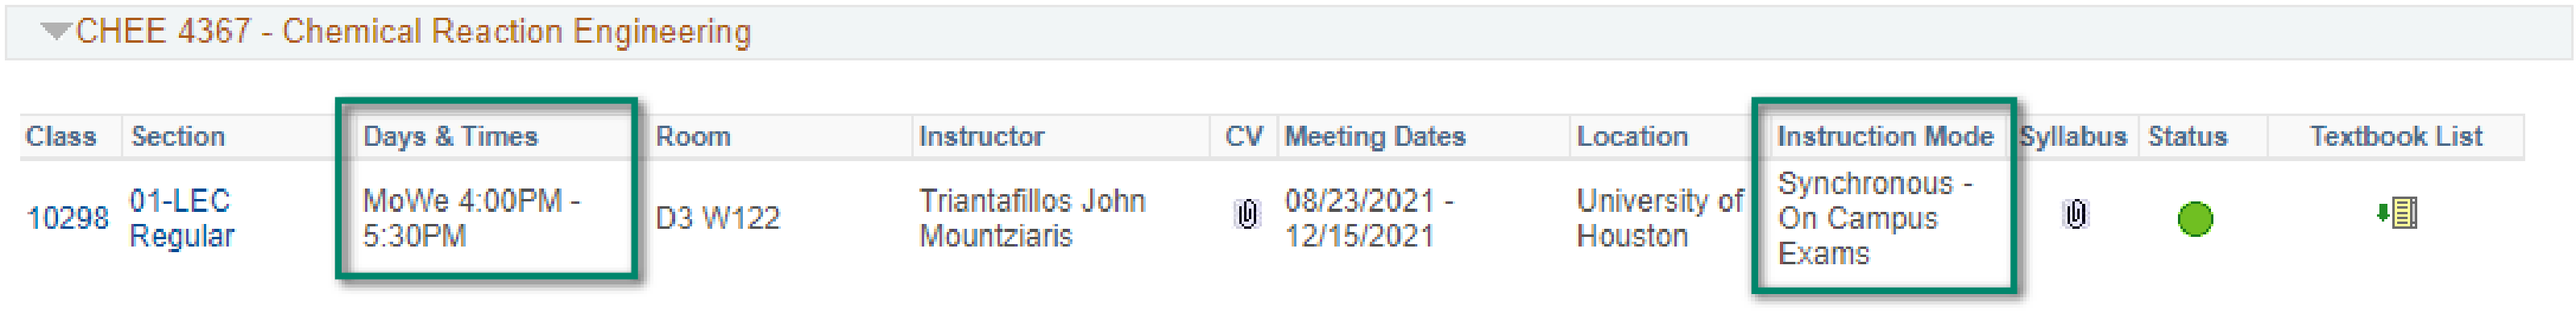Click the Instruction Mode column header
2576x315 pixels.
1885,136
